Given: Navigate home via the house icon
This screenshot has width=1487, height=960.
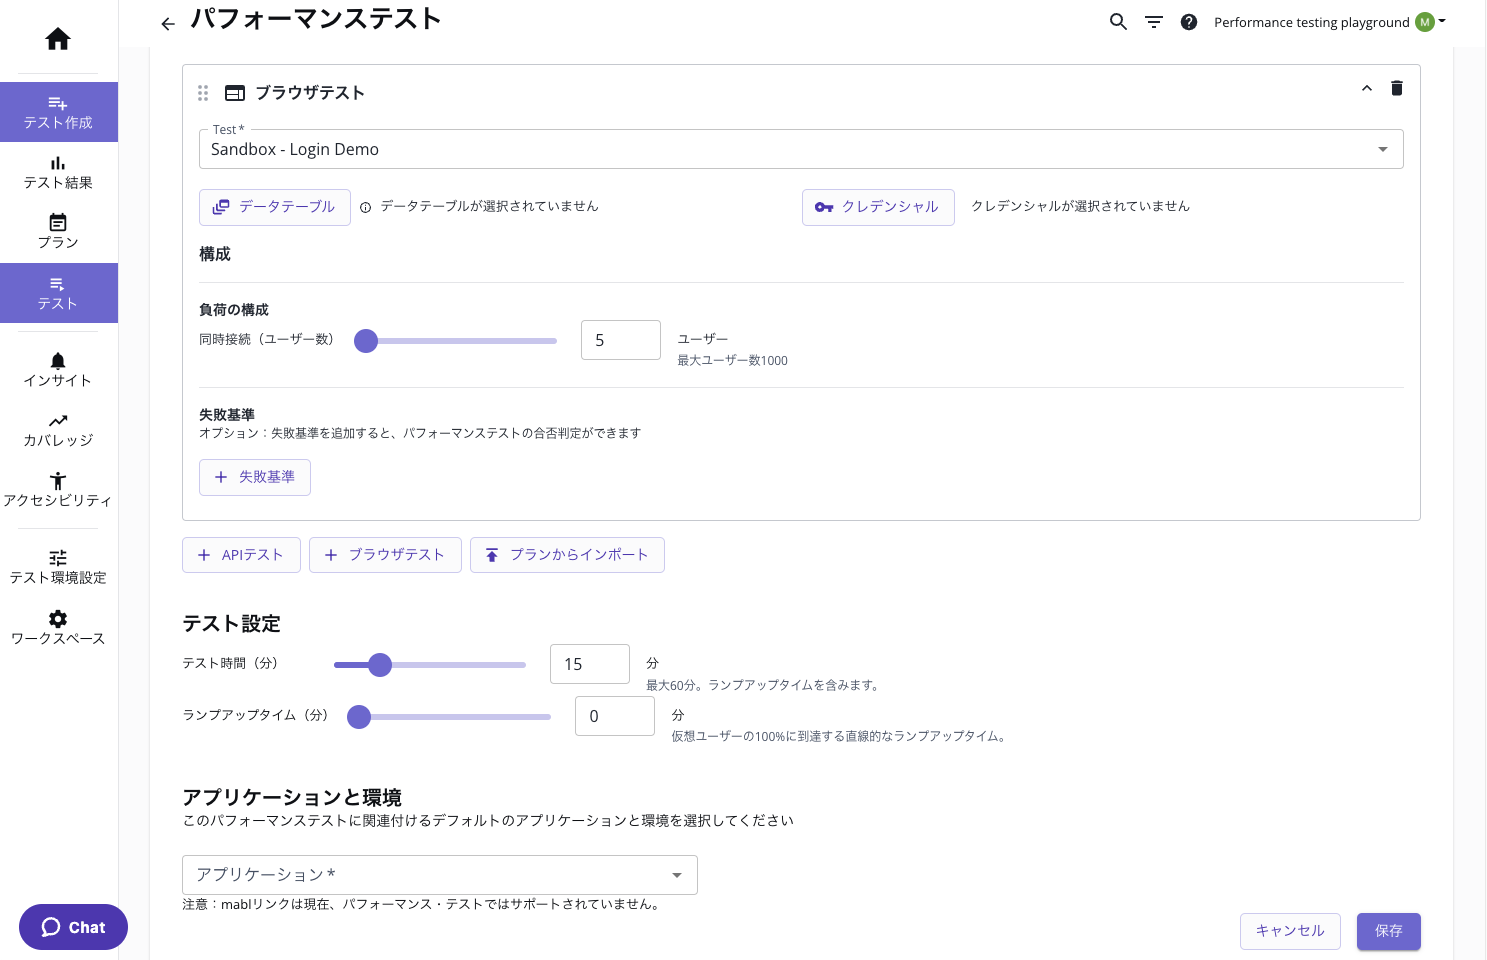Looking at the screenshot, I should [57, 39].
